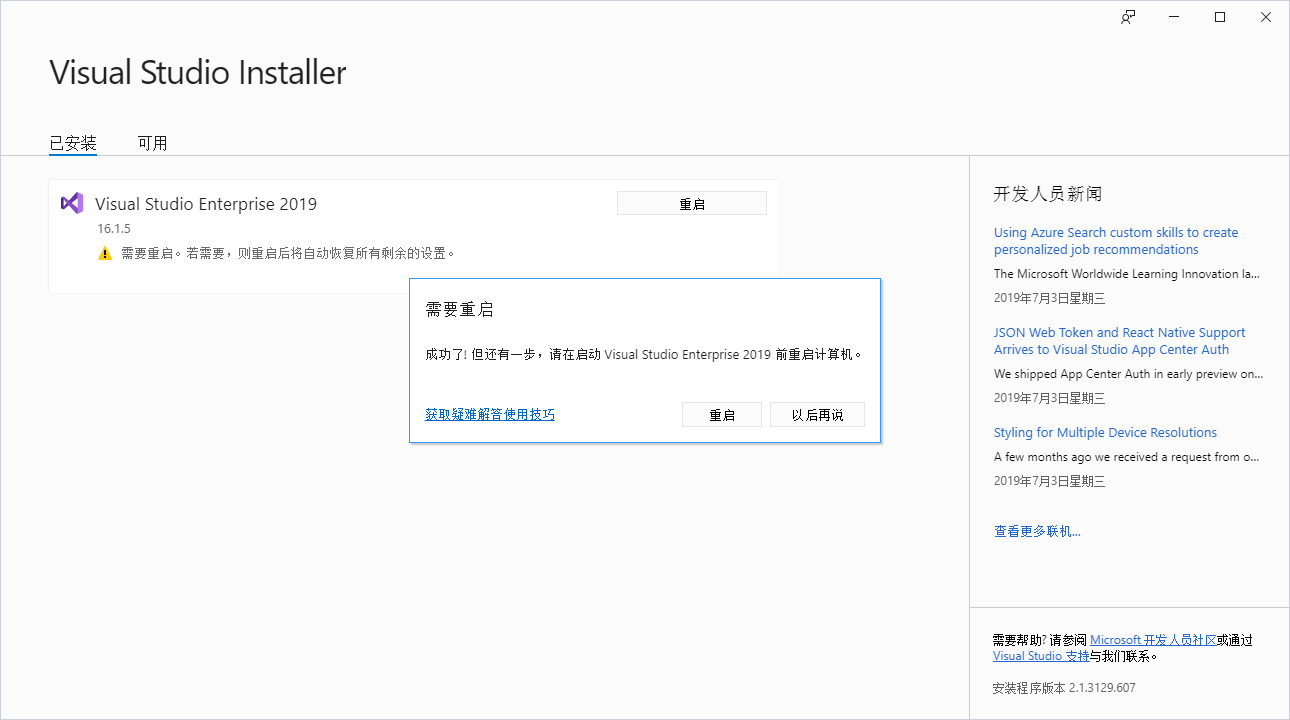Image resolution: width=1290 pixels, height=720 pixels.
Task: Click date under JSON Web Token article
Action: point(1050,398)
